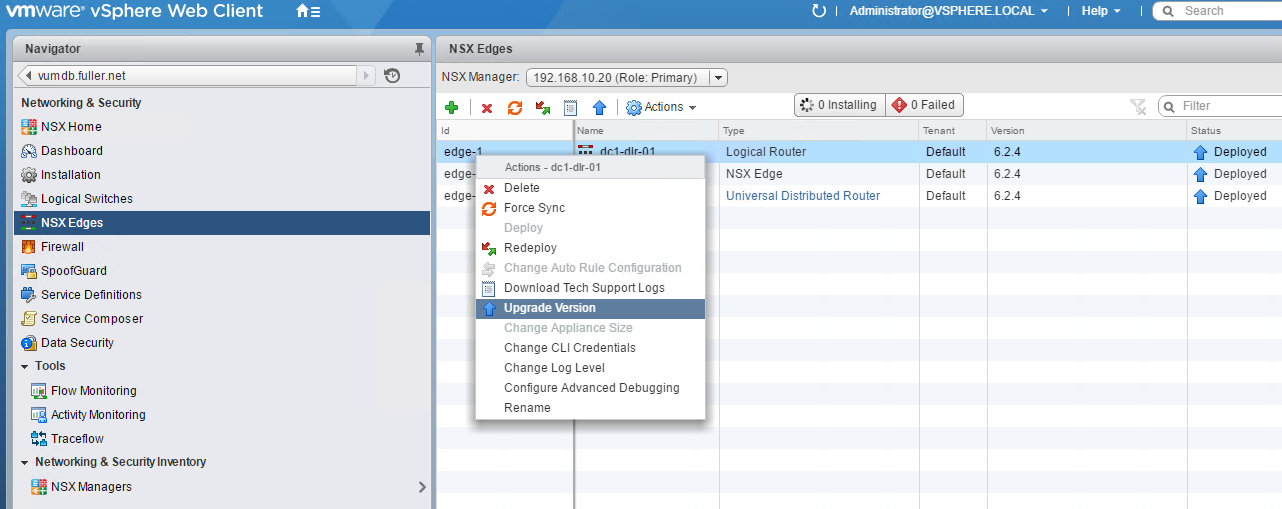Select the NSX Edge type cell

[x=819, y=174]
